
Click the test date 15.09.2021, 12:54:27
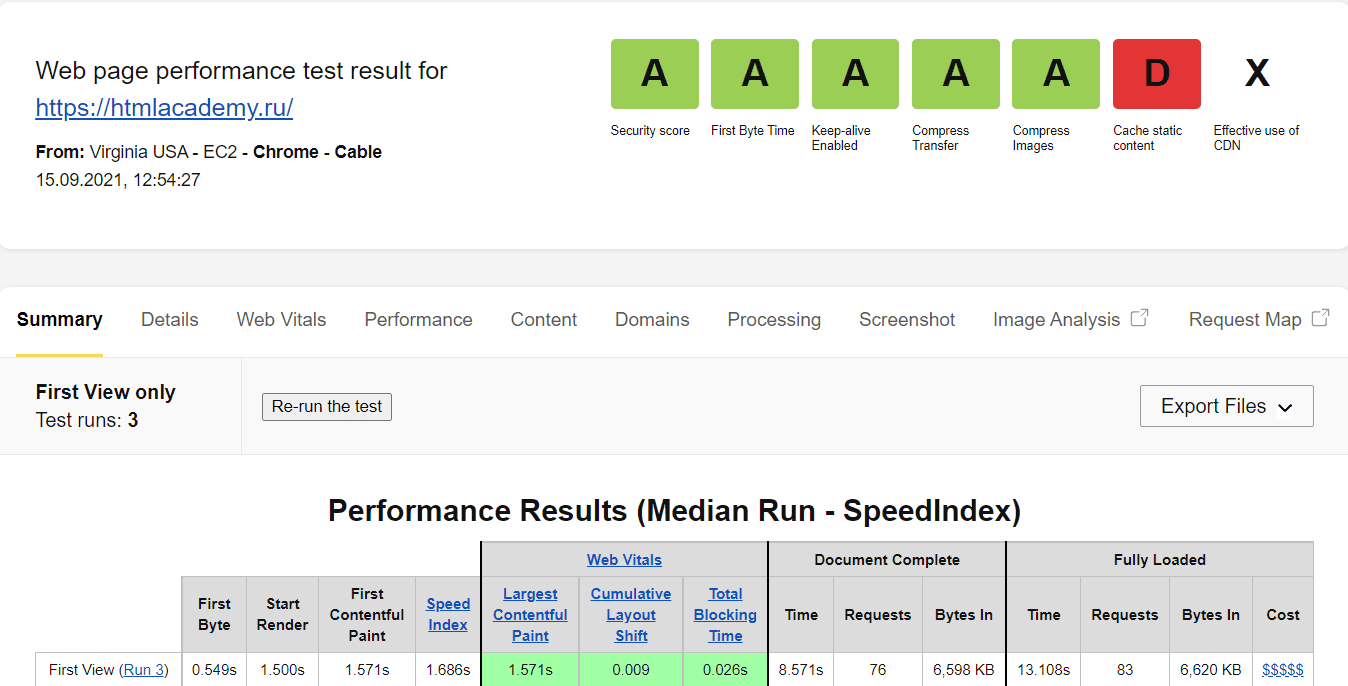118,180
